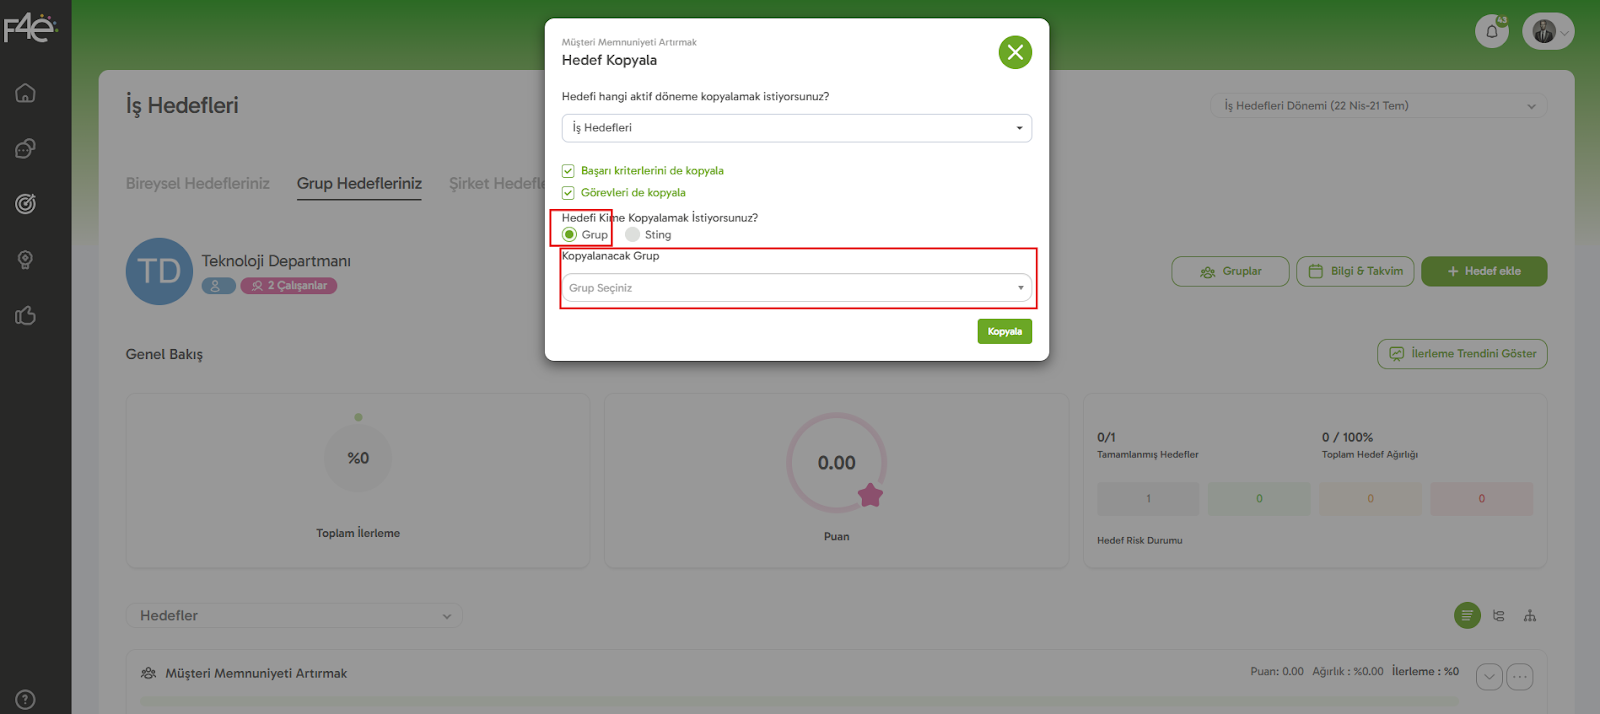Open the thumbs-up feedback sidebar icon
The height and width of the screenshot is (714, 1600).
pos(26,316)
